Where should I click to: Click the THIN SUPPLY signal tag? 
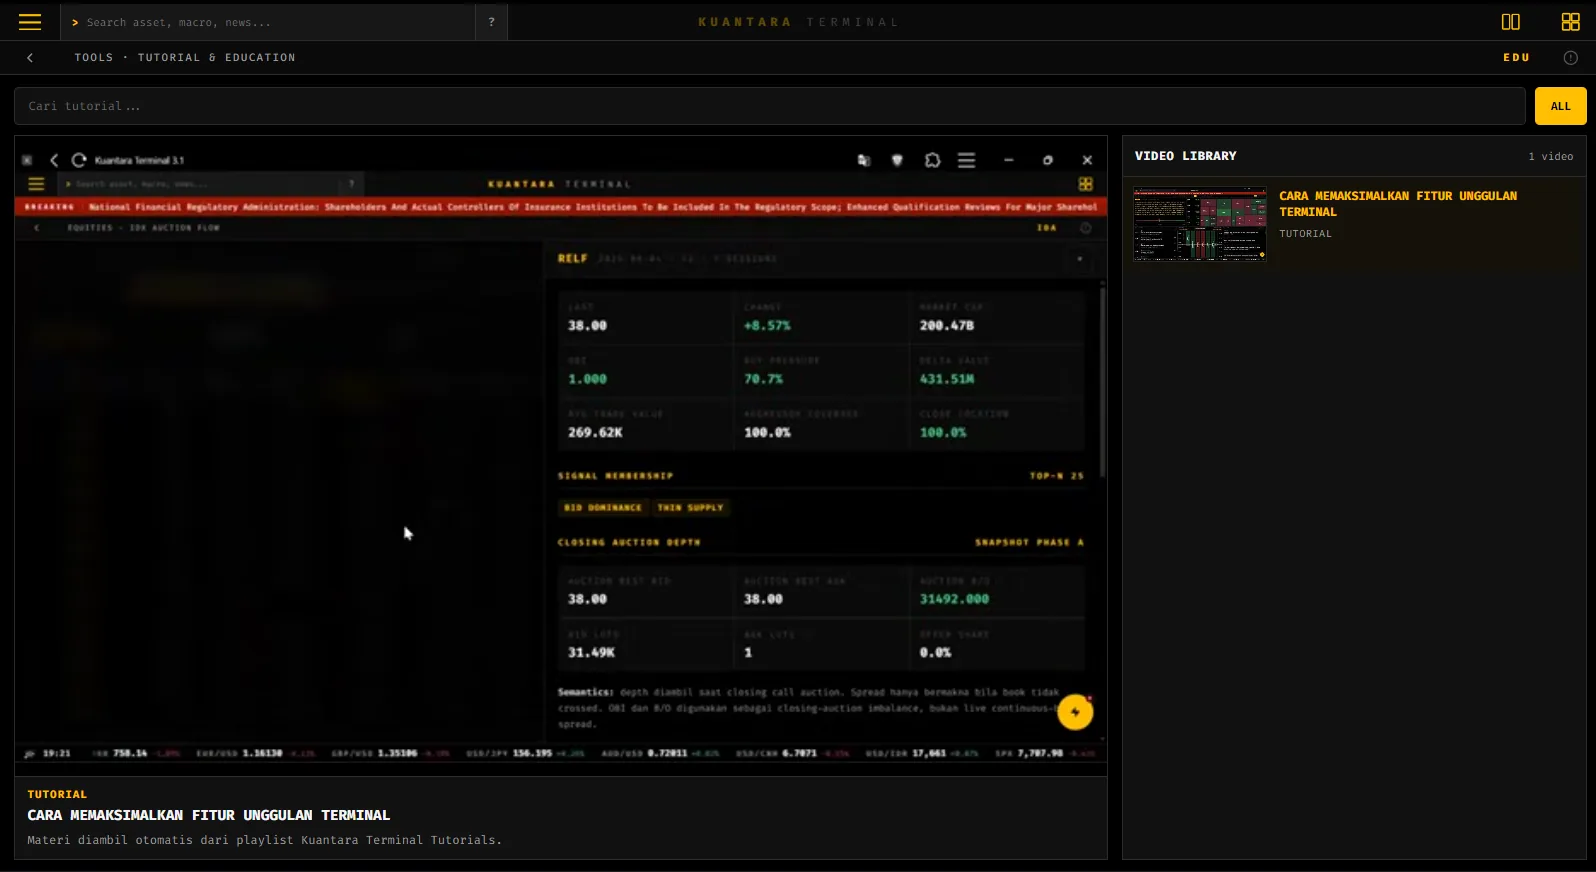click(690, 508)
